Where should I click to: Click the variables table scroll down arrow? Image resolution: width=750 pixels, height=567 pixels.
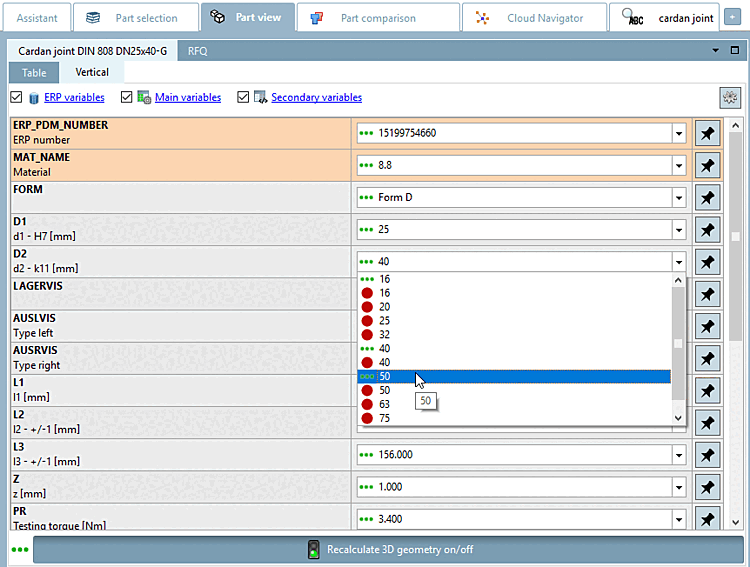[x=736, y=523]
